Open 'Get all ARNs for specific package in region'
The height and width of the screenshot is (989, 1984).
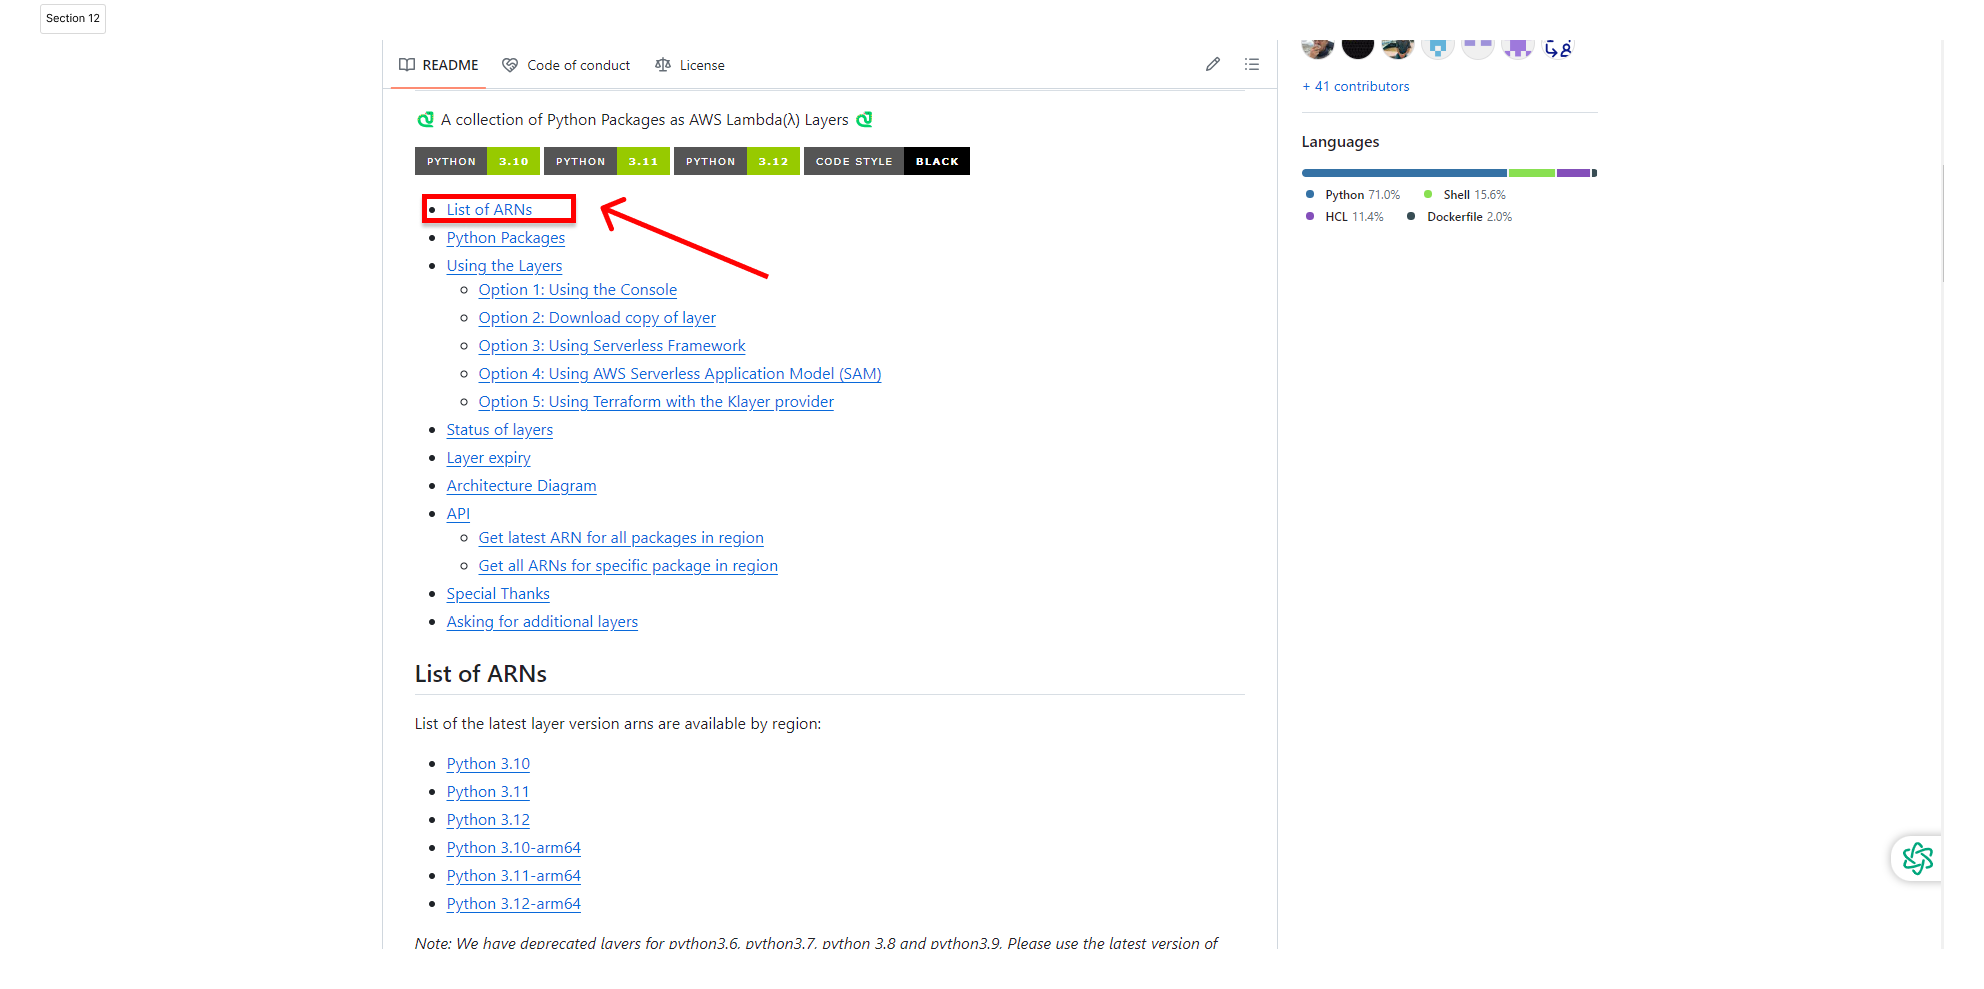coord(628,566)
